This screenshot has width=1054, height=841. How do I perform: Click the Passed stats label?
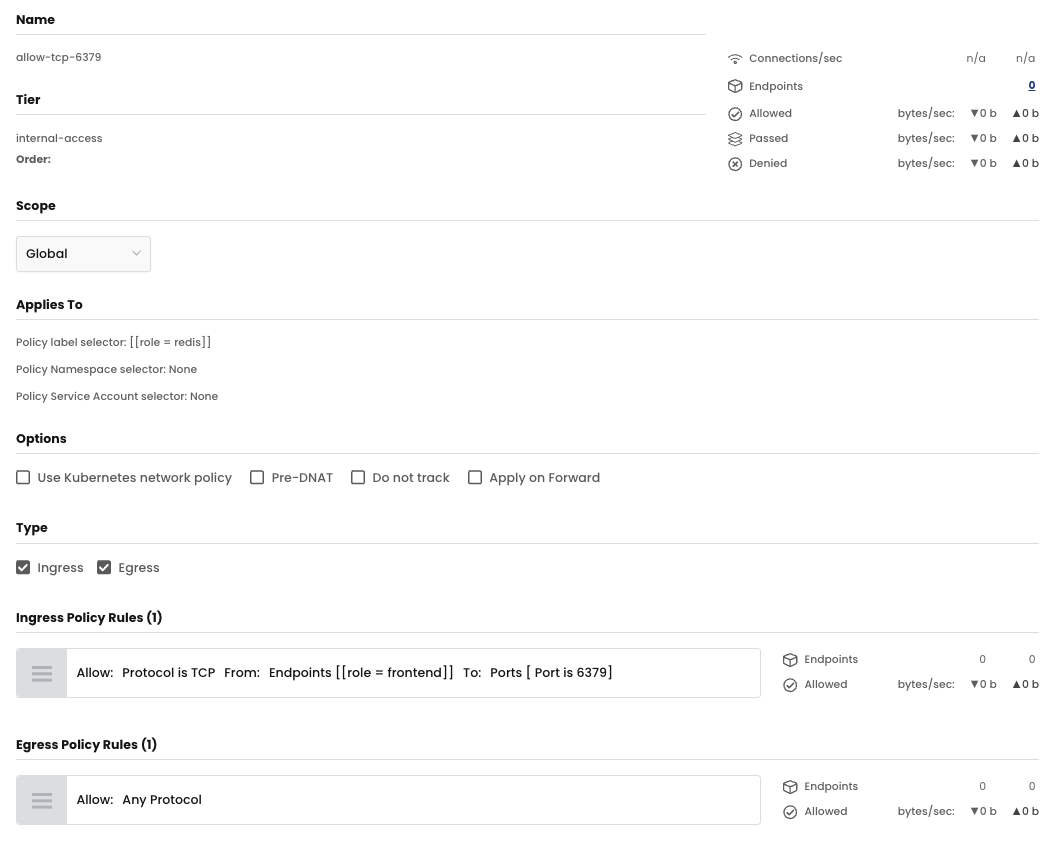768,138
